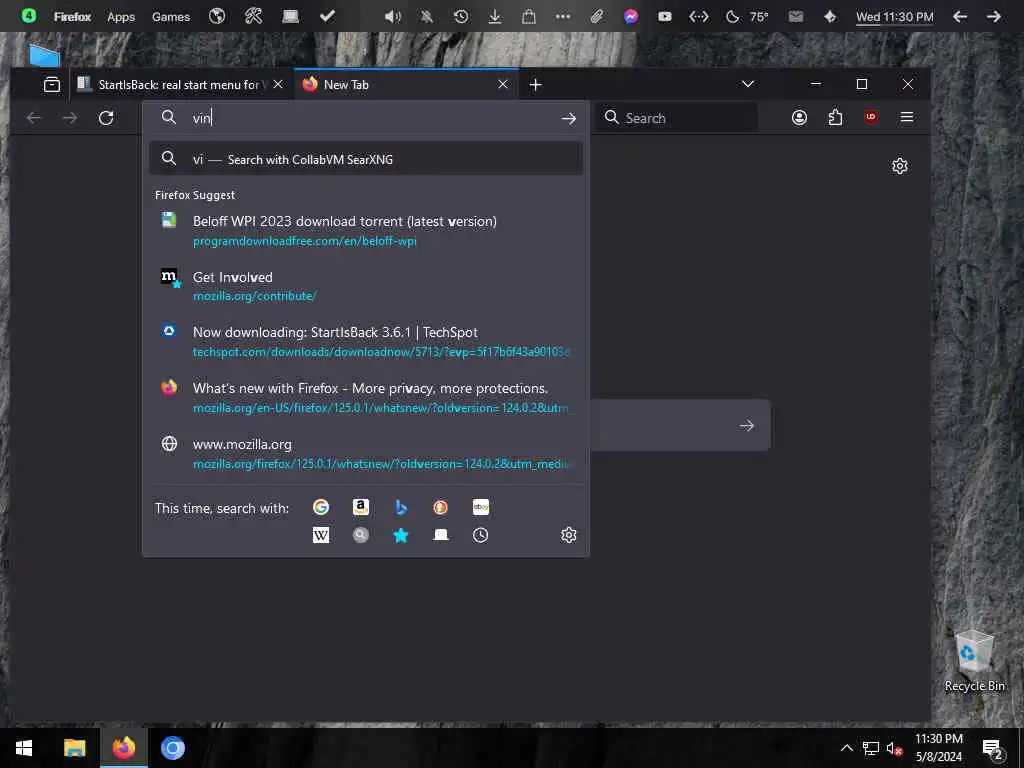Open a new tab with the plus button
The height and width of the screenshot is (768, 1024).
[536, 85]
